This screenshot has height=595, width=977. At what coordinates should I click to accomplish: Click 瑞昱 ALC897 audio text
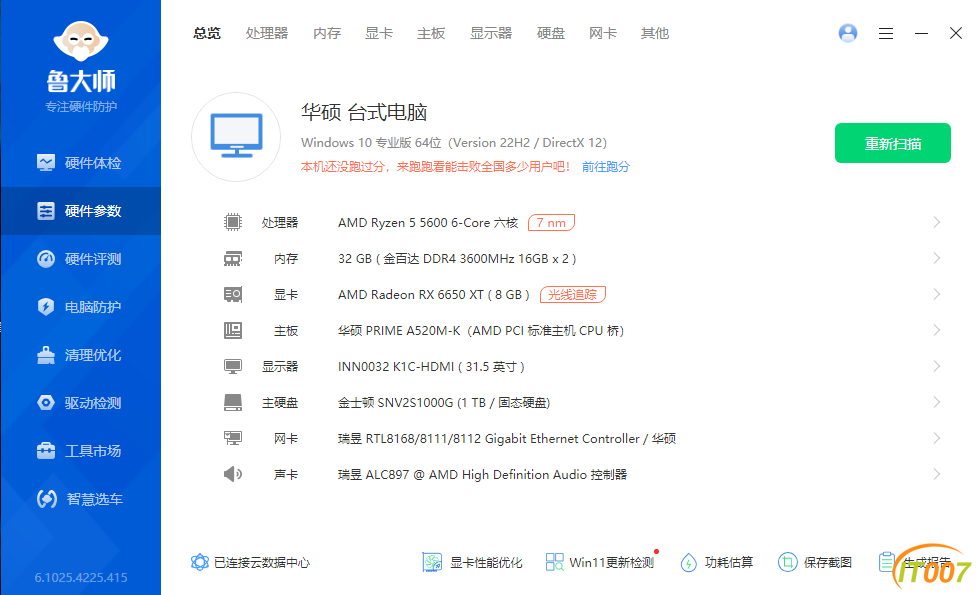coord(482,474)
